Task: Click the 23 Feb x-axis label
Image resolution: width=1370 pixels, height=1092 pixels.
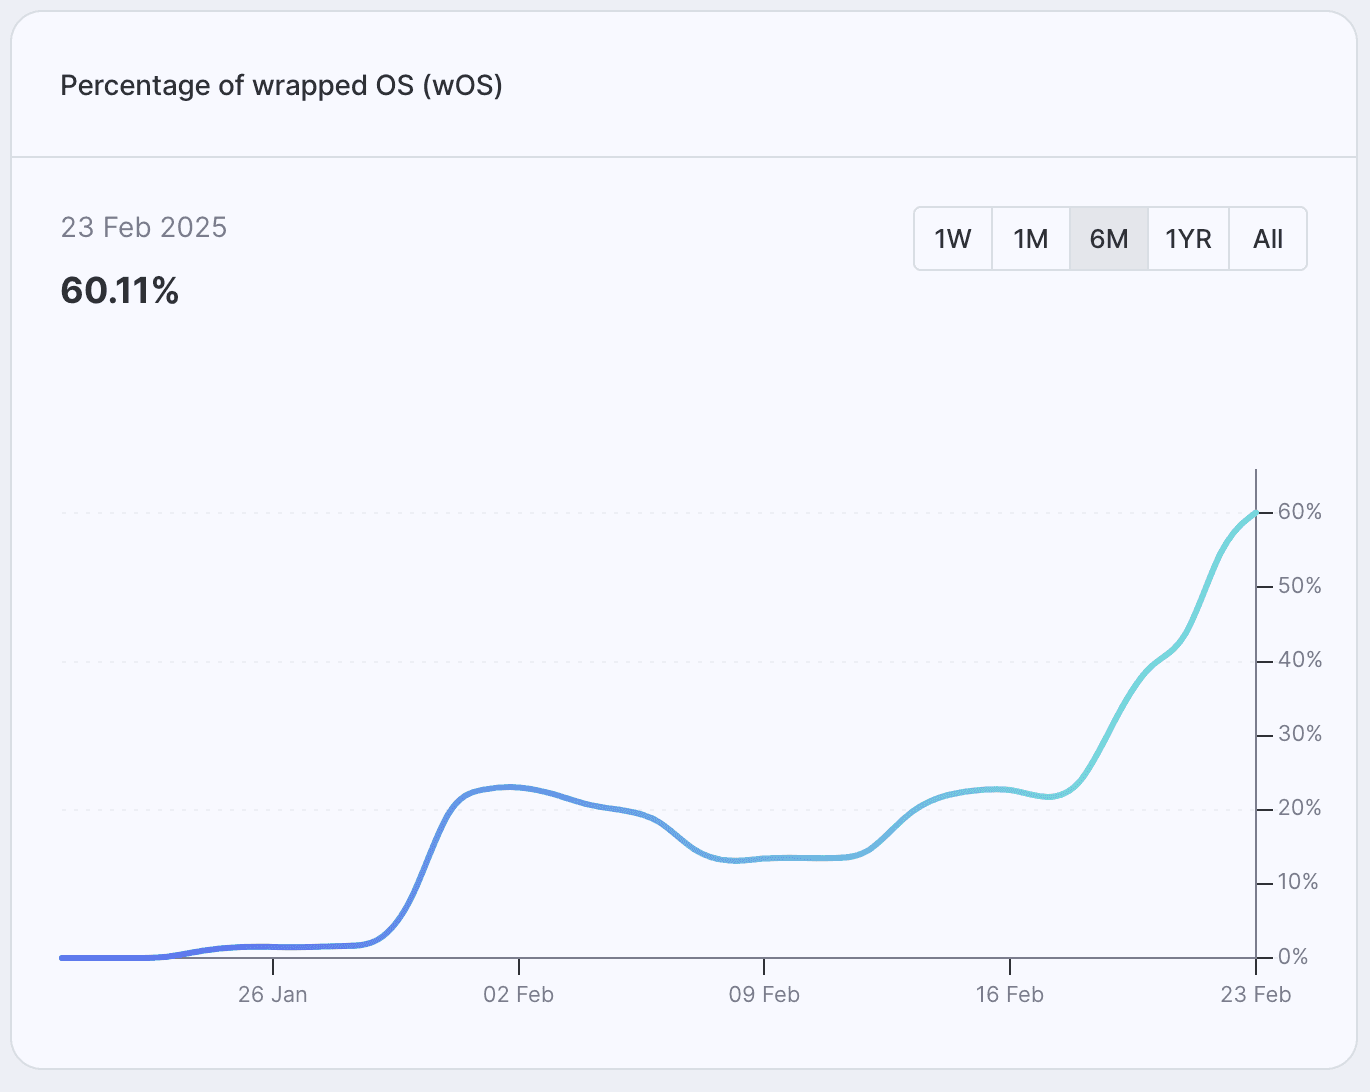Action: point(1255,994)
